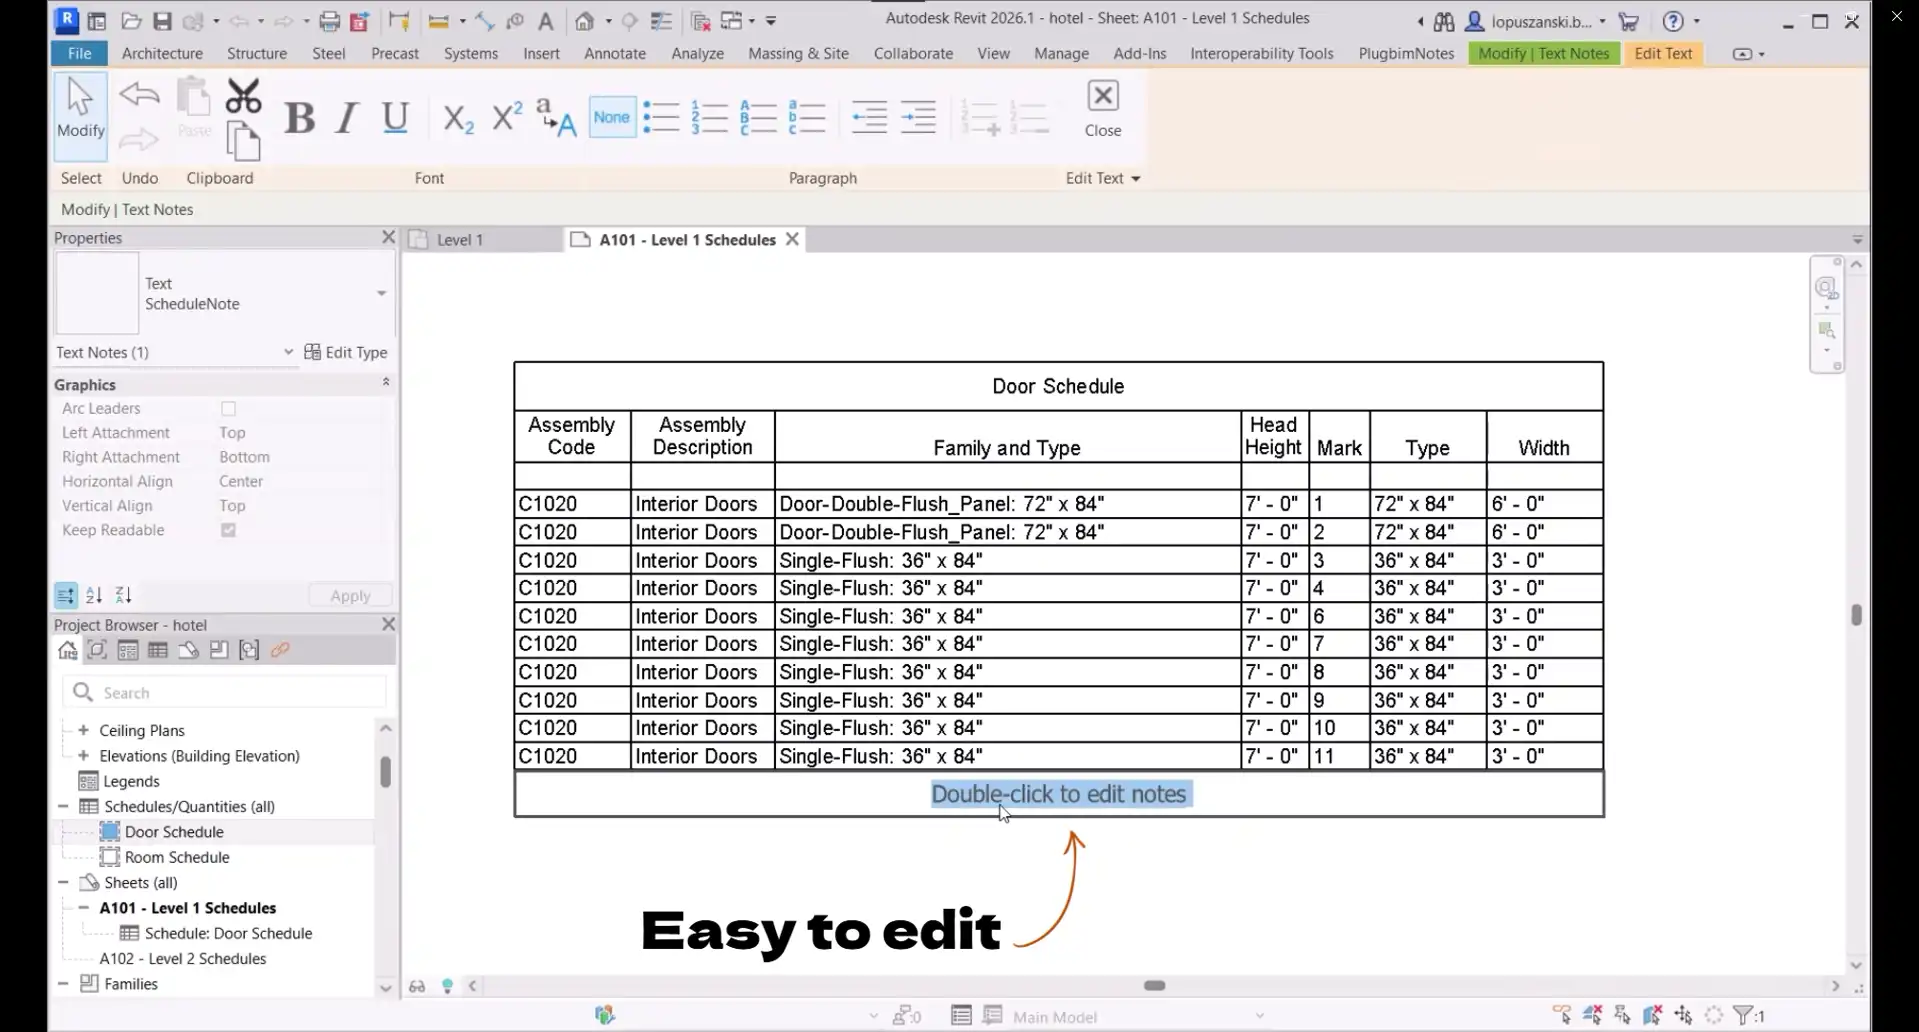The height and width of the screenshot is (1032, 1919).
Task: Open the PlugbimNotes ribbon tab
Action: [1406, 53]
